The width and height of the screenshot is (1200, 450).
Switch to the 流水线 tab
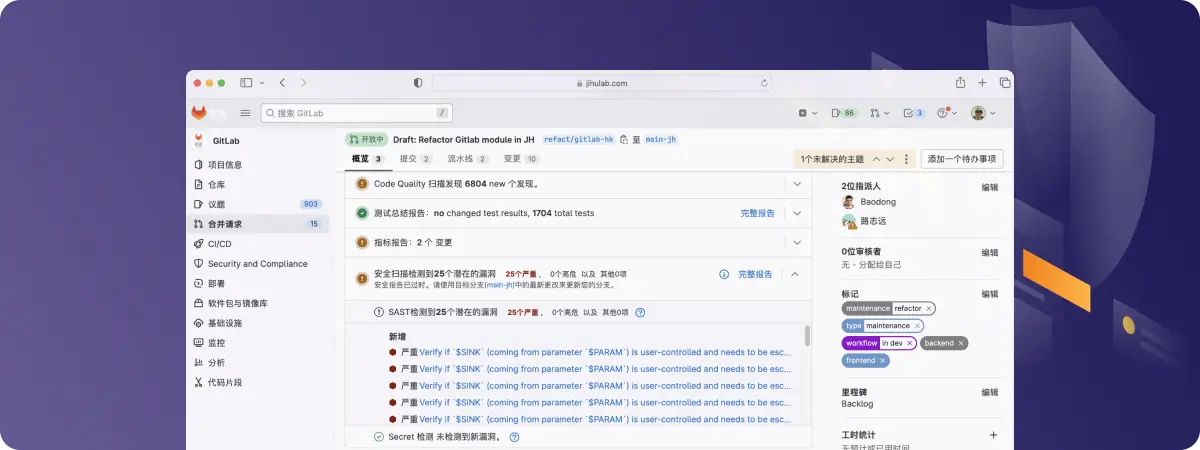pos(466,159)
